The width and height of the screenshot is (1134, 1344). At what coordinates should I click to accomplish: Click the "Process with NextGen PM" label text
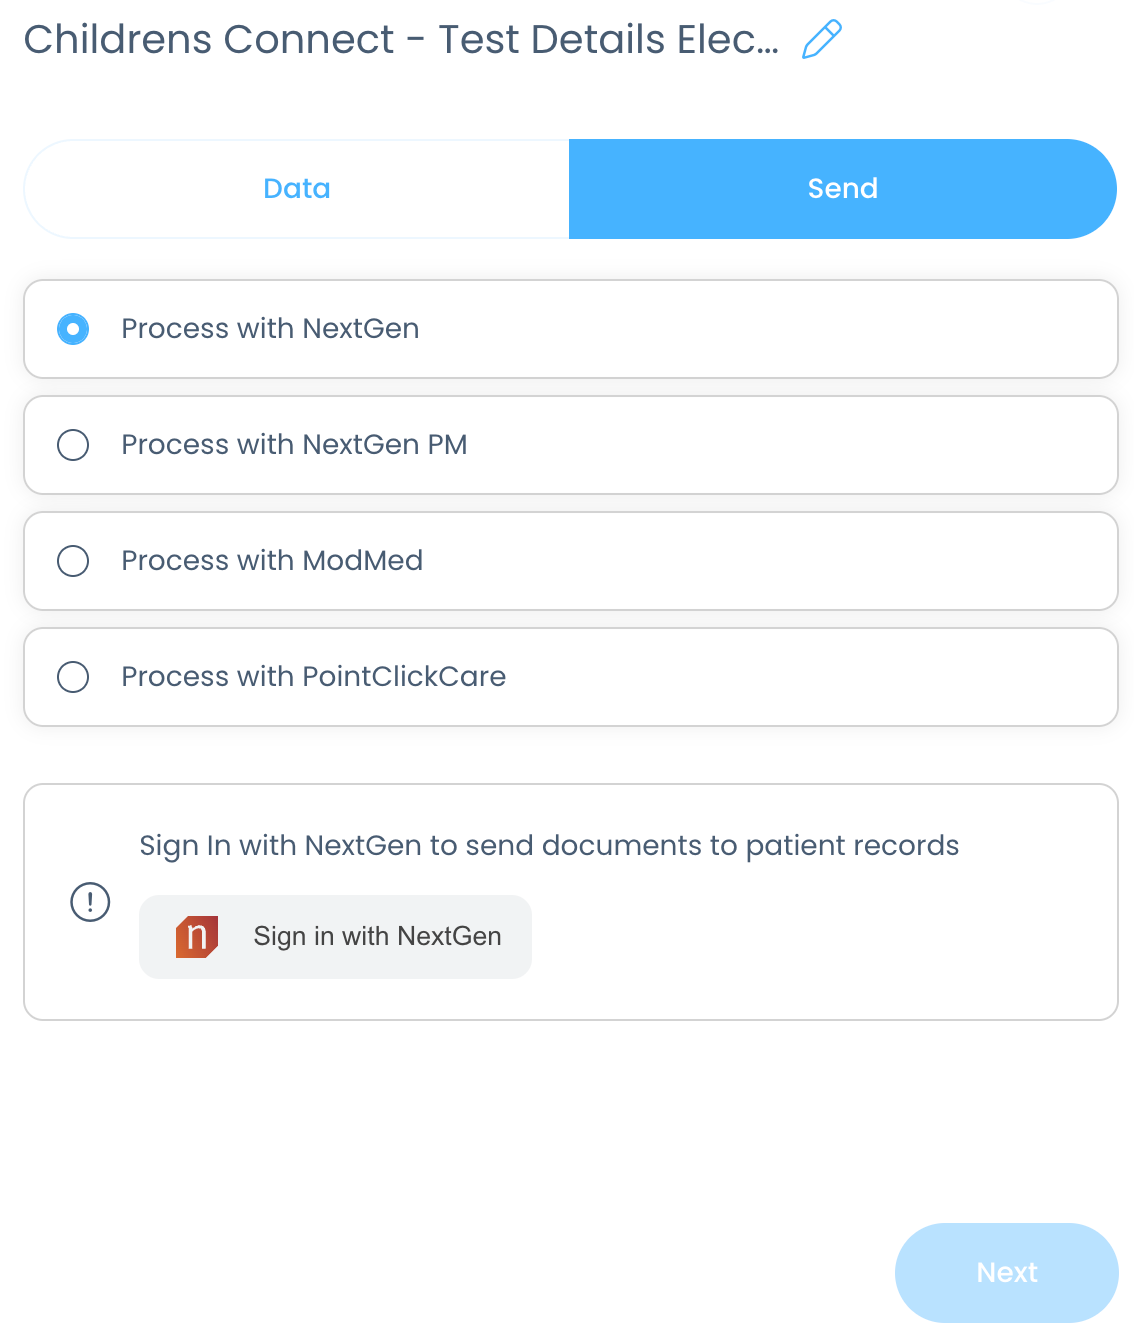coord(294,445)
